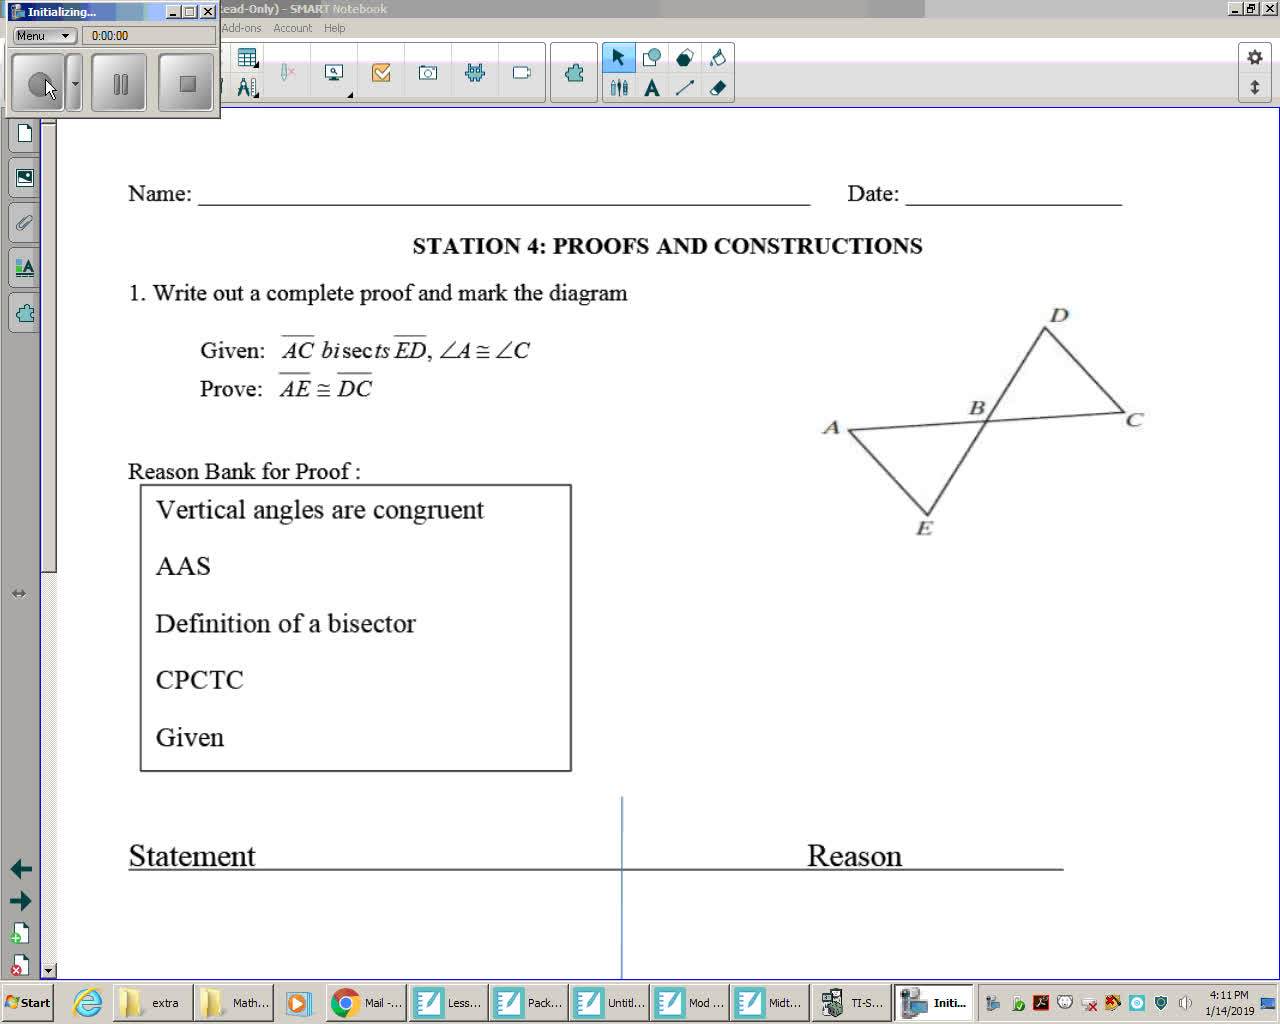Select the Pens tool
This screenshot has width=1280, height=1024.
pyautogui.click(x=619, y=88)
